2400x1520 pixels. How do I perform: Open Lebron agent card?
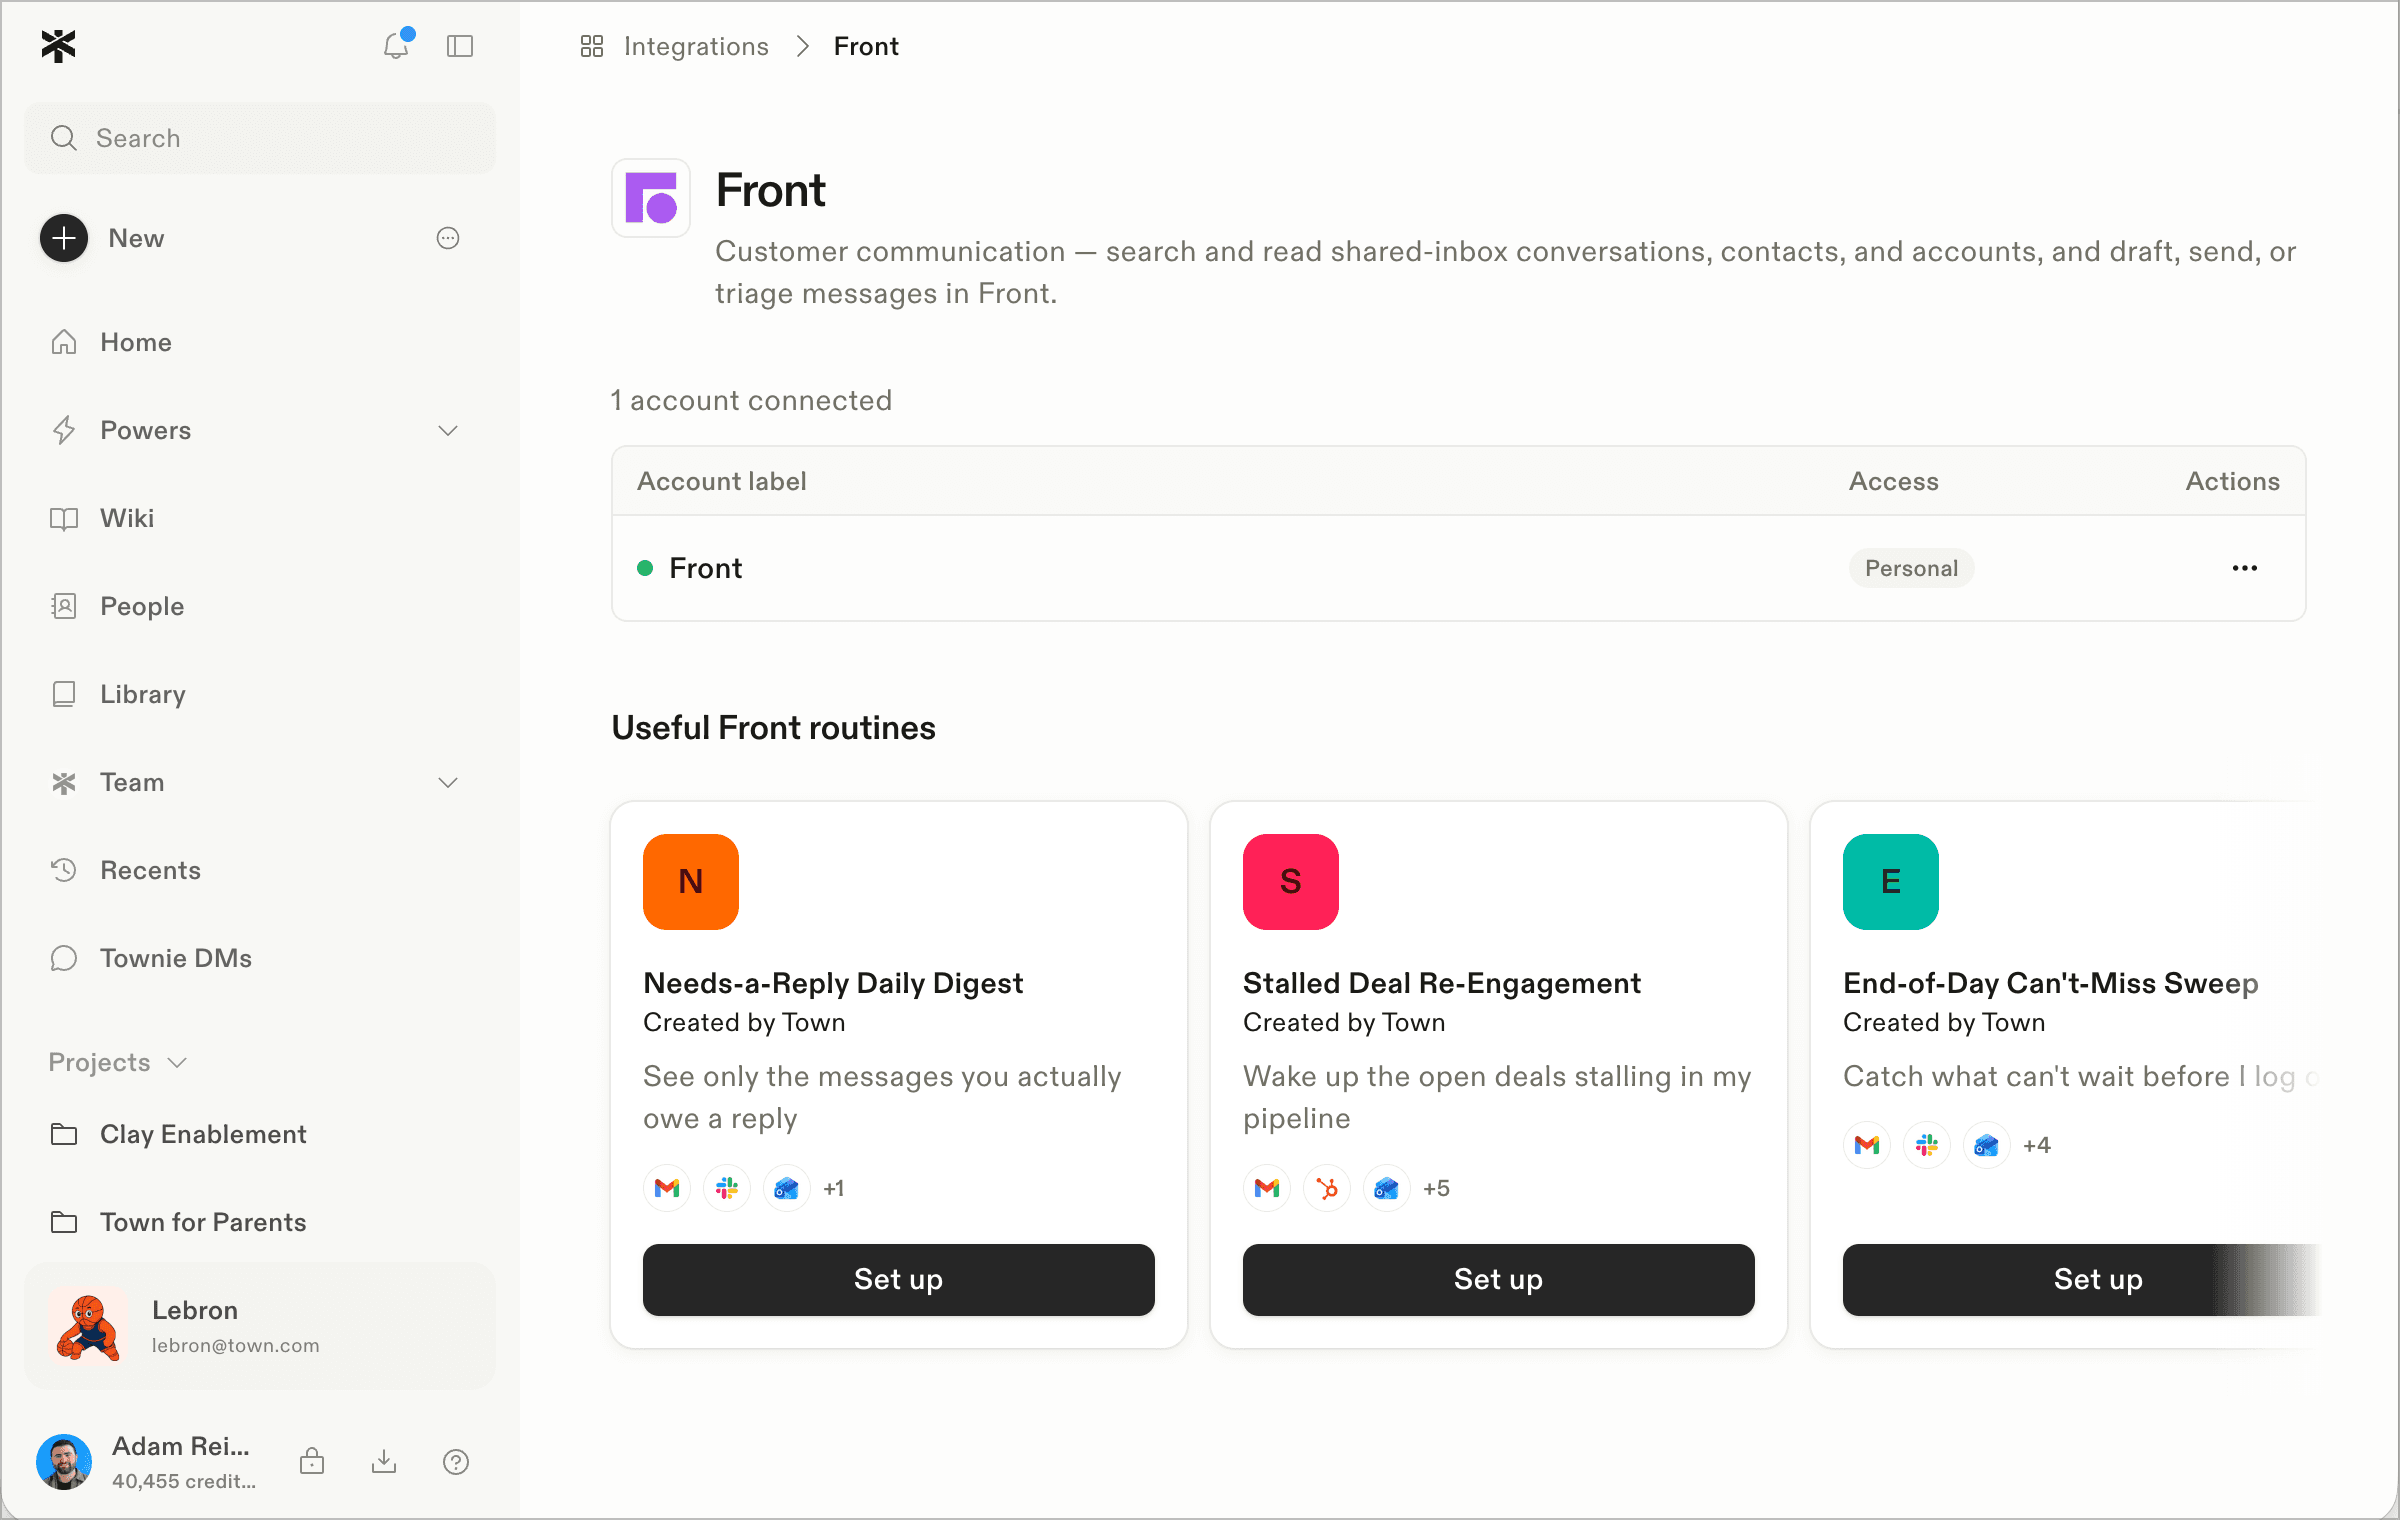pyautogui.click(x=260, y=1326)
